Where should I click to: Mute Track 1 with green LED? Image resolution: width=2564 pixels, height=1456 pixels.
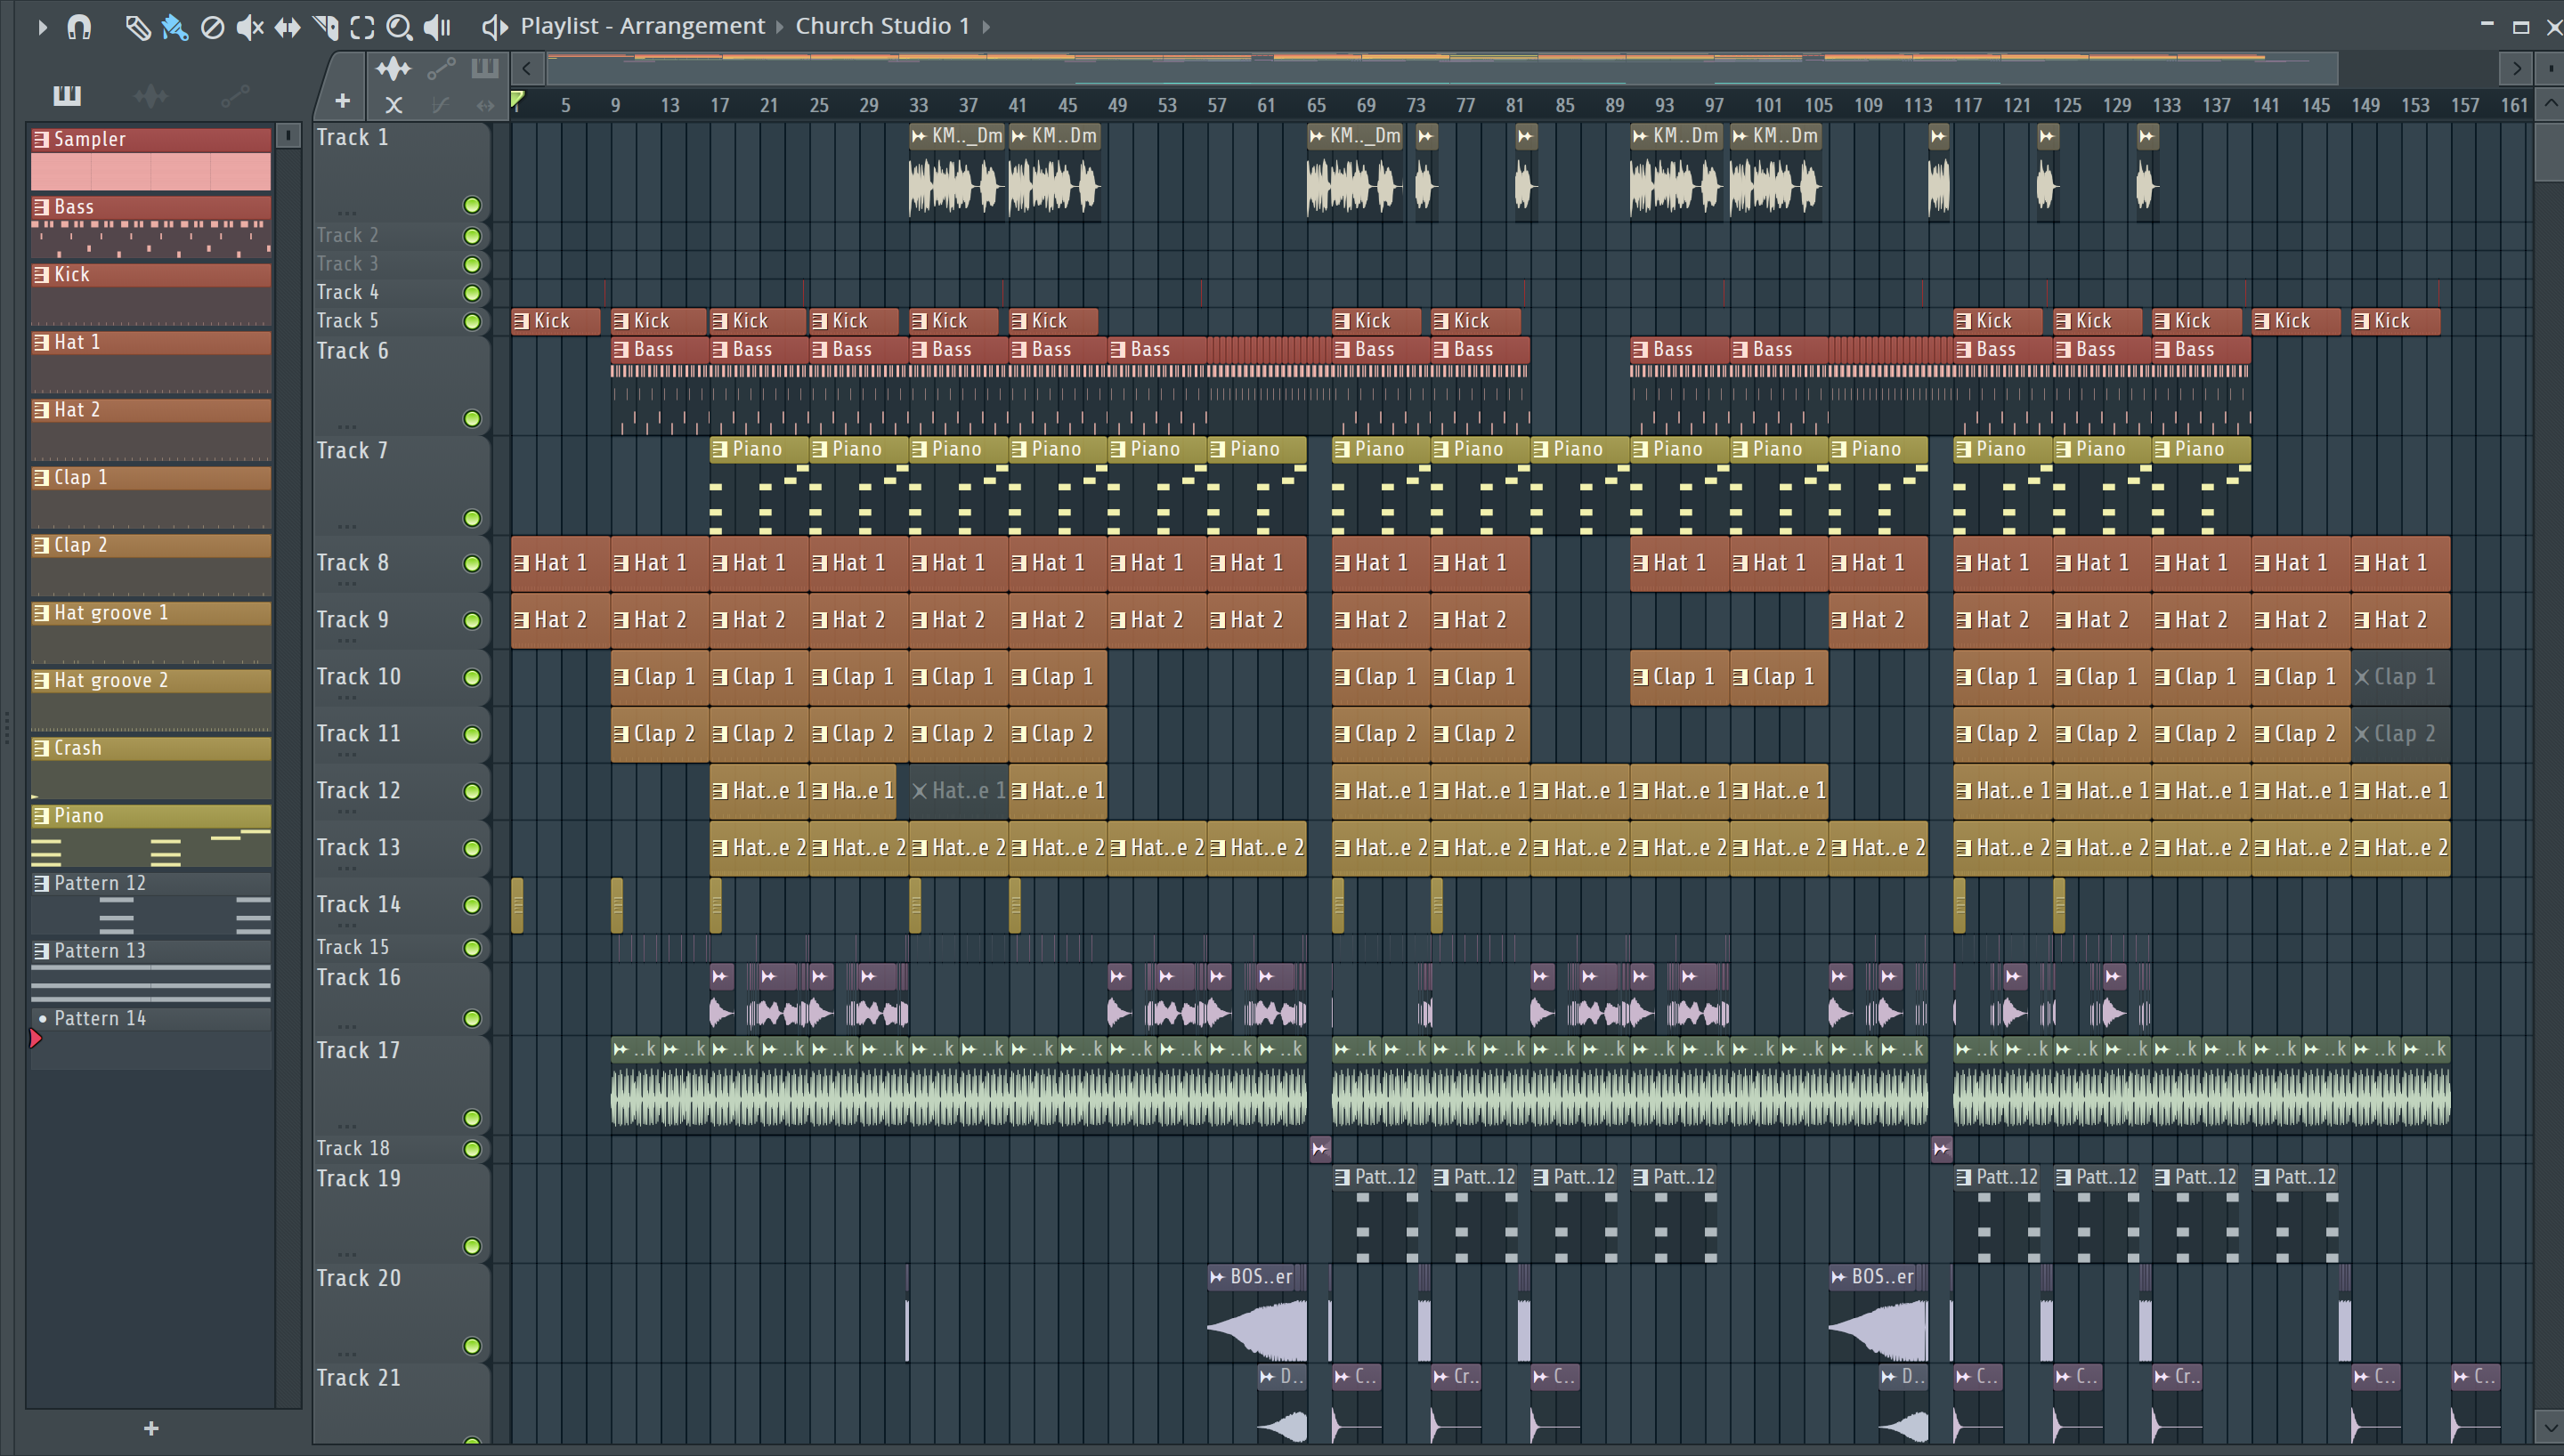(472, 206)
